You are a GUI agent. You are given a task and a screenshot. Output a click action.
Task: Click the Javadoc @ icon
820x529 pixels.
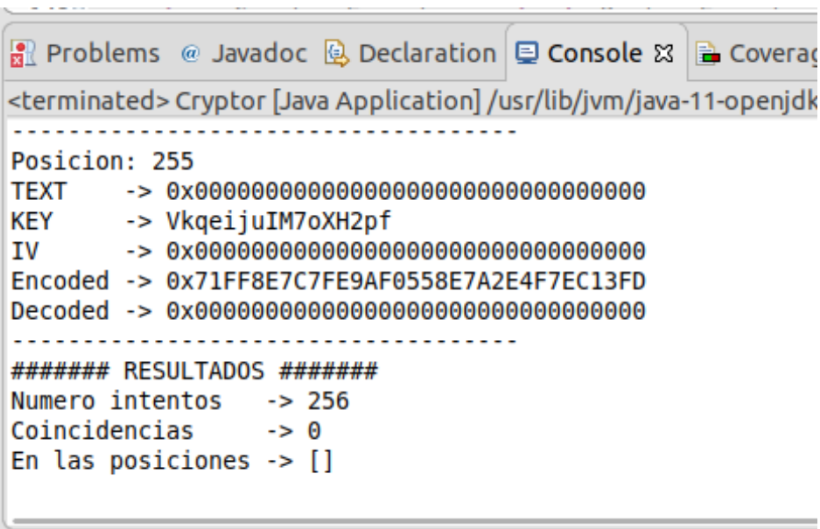point(190,54)
